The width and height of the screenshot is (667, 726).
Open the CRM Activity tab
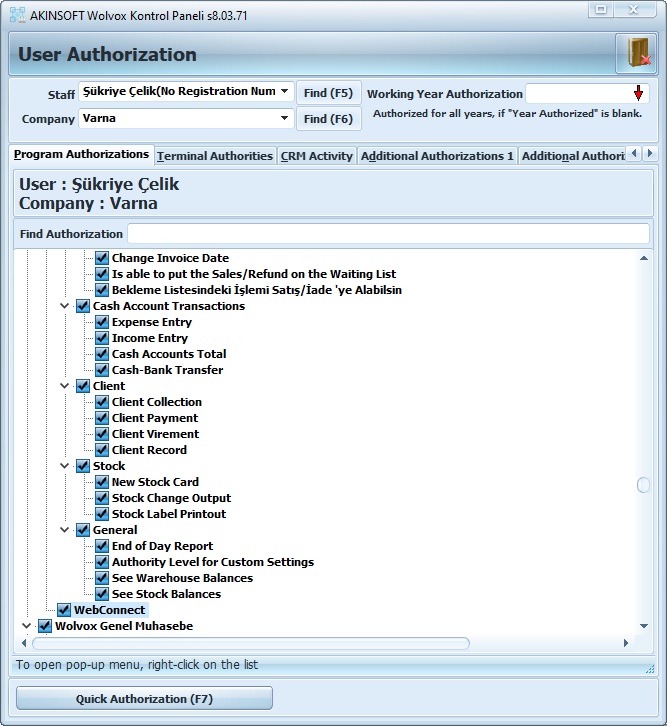pyautogui.click(x=317, y=156)
